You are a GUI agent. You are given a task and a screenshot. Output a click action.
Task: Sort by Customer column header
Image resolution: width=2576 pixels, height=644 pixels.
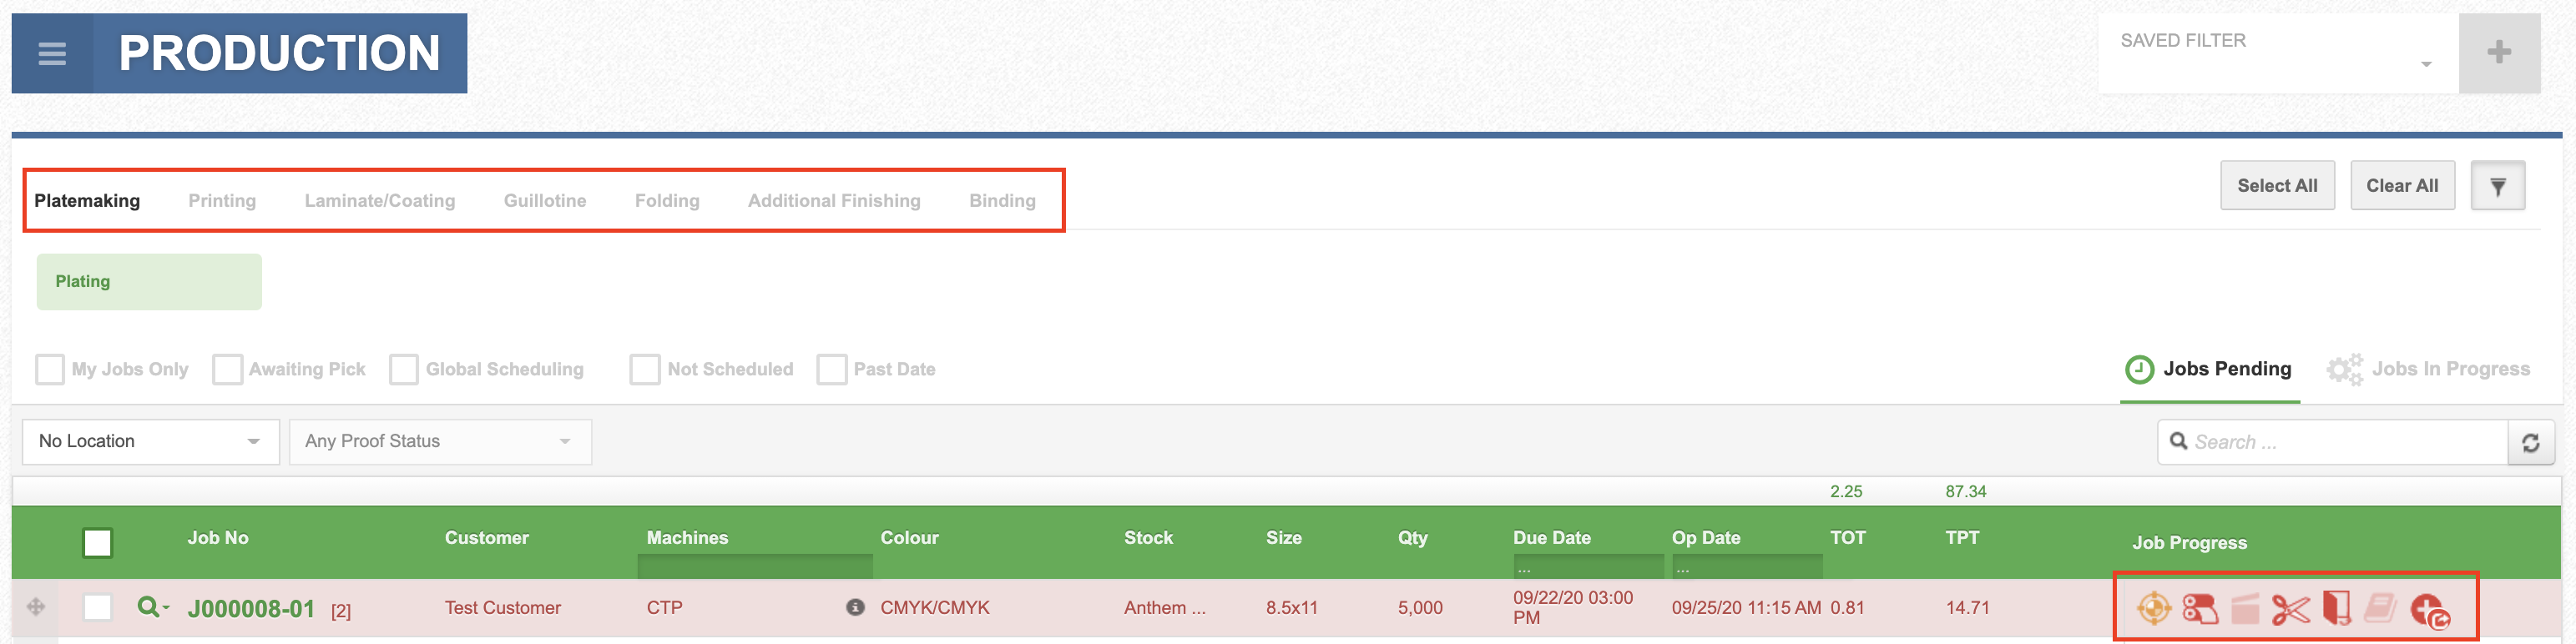[487, 538]
